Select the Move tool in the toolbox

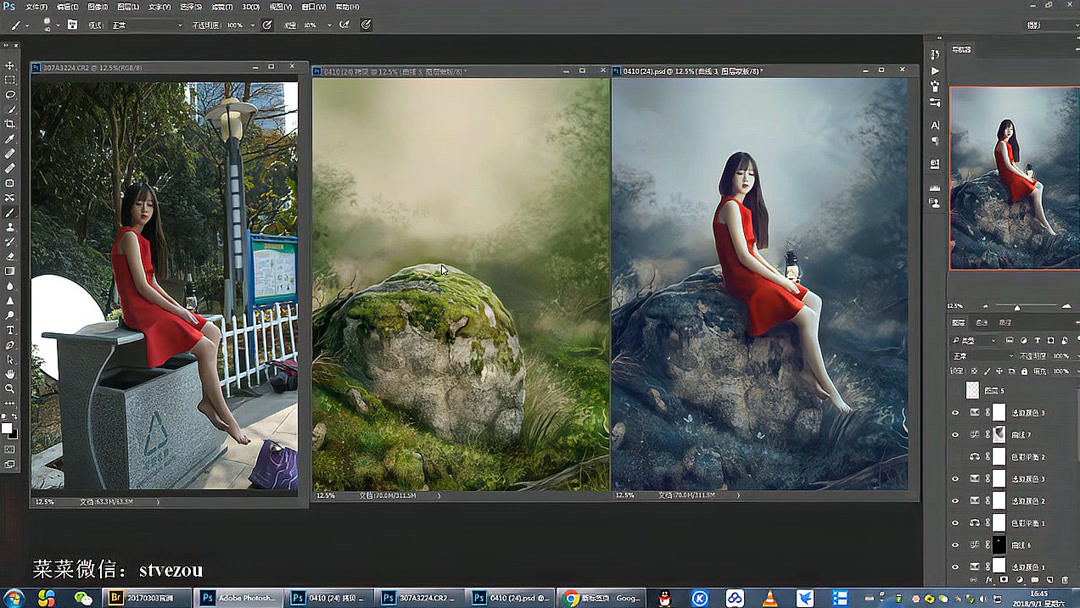coord(10,65)
